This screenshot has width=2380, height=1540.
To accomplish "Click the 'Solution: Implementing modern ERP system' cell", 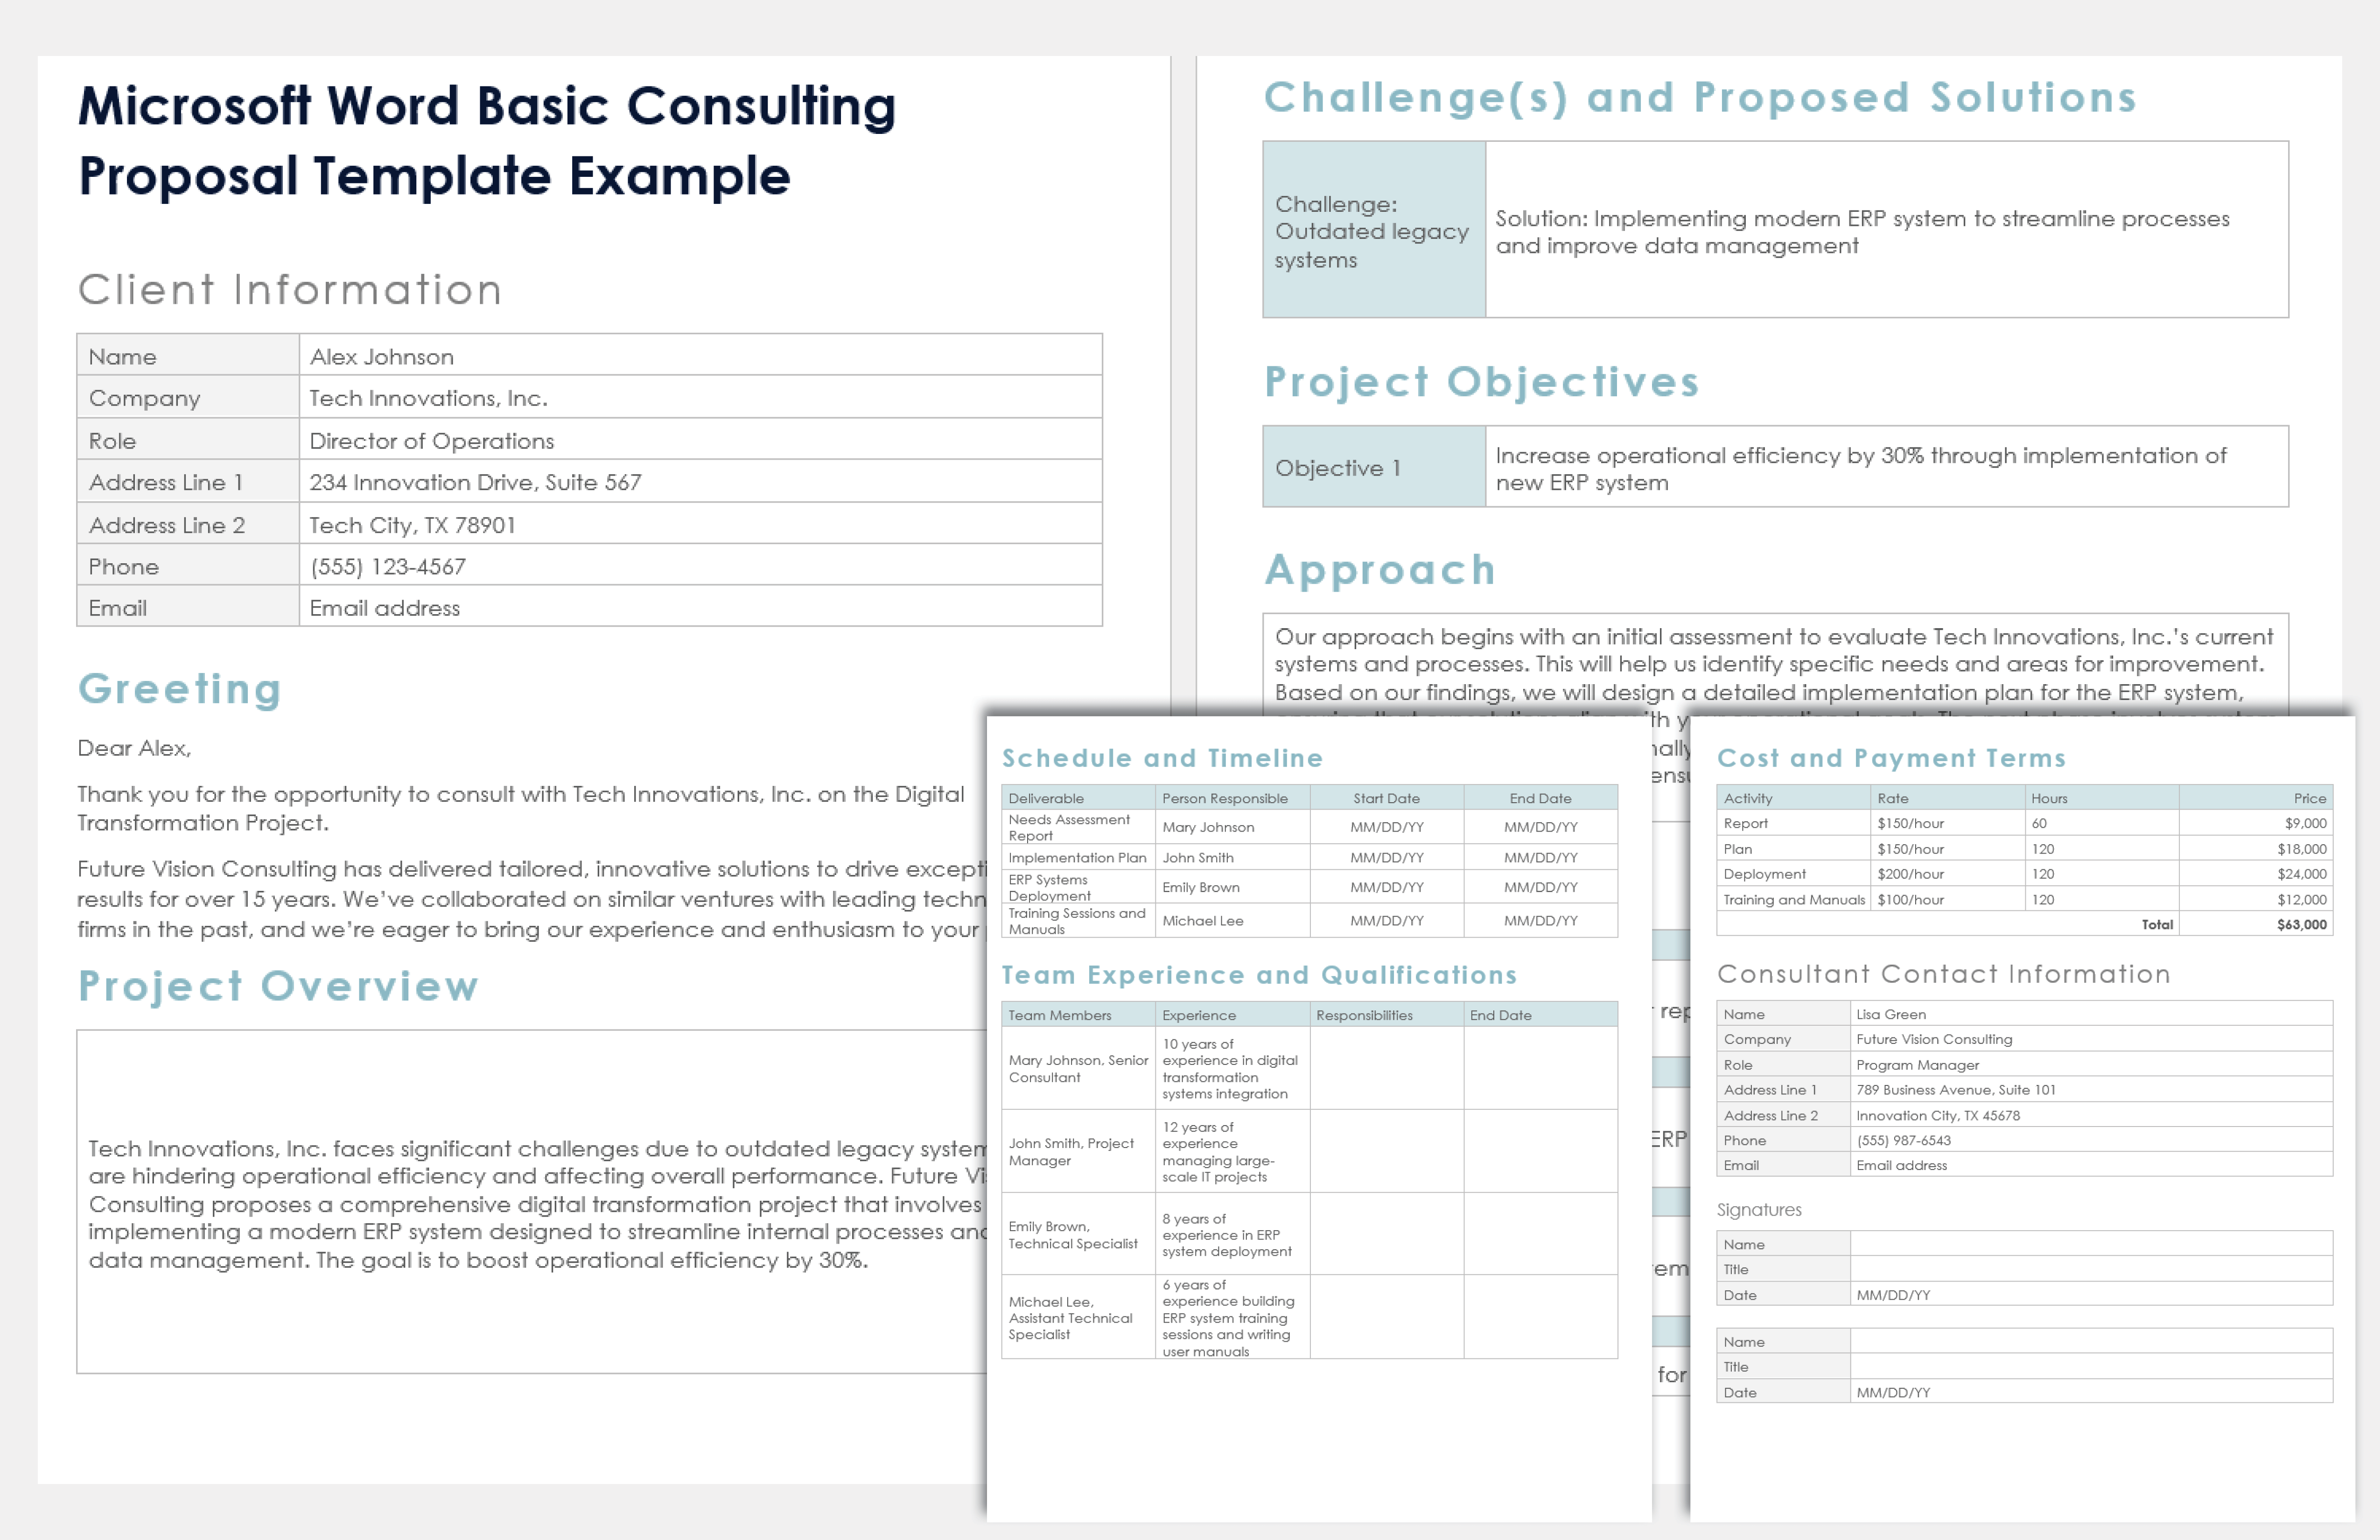I will (x=1887, y=230).
